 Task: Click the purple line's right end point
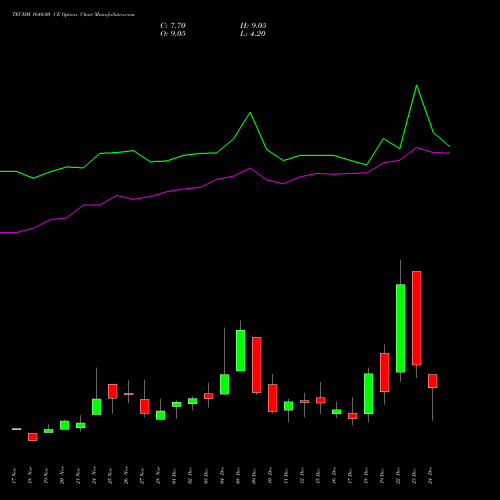pyautogui.click(x=450, y=153)
